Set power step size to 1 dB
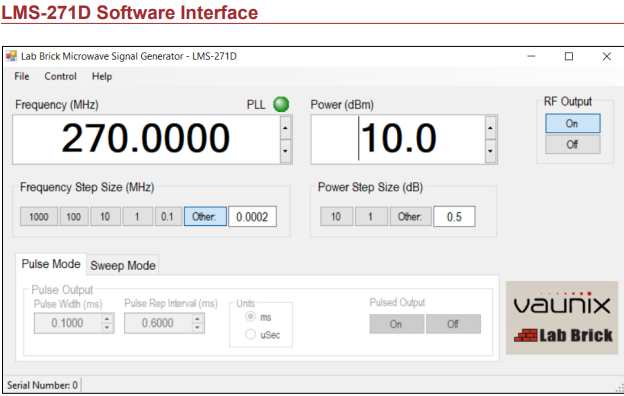The image size is (624, 396). coord(371,217)
